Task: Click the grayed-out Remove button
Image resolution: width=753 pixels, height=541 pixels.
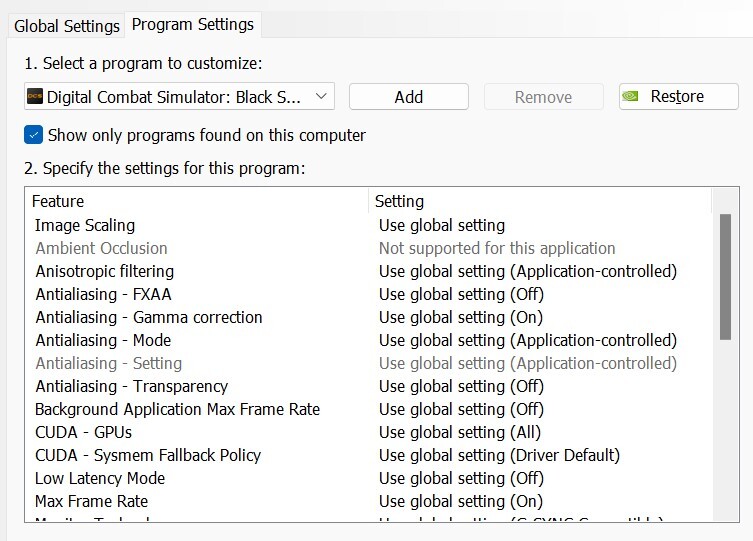Action: (544, 96)
